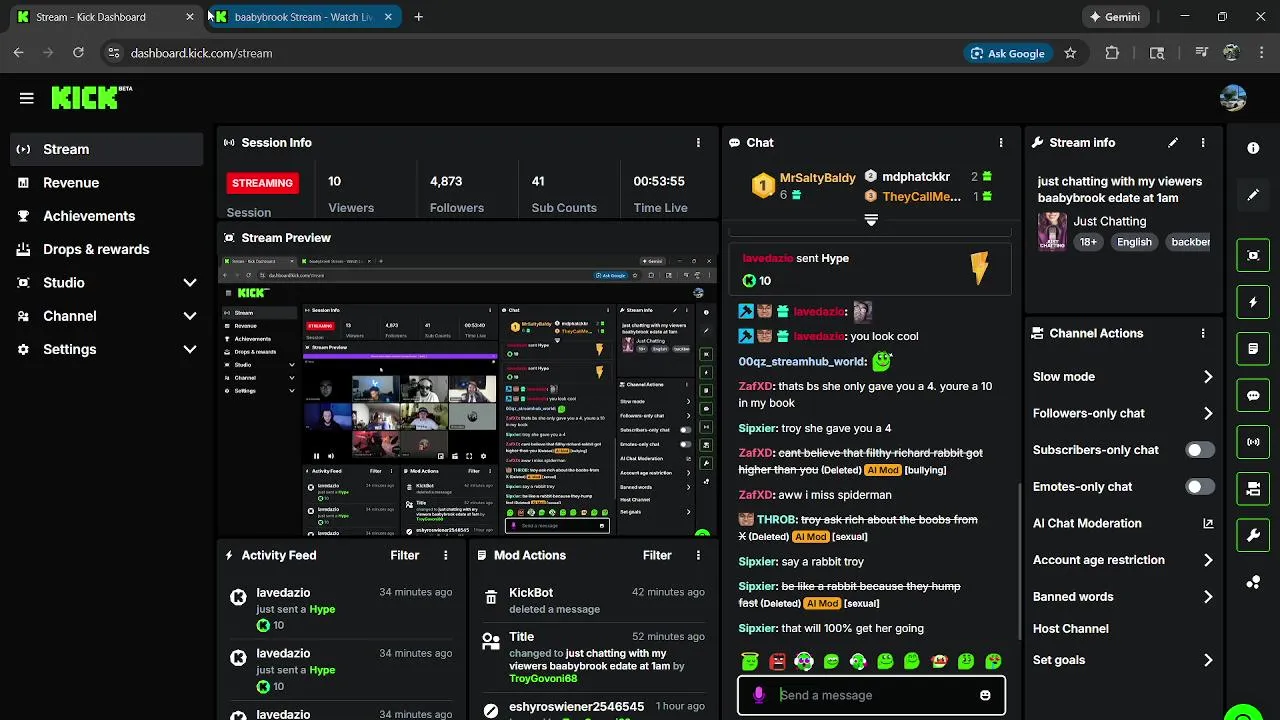The width and height of the screenshot is (1280, 720).
Task: Open Gemini from the browser title bar
Action: pos(1115,17)
